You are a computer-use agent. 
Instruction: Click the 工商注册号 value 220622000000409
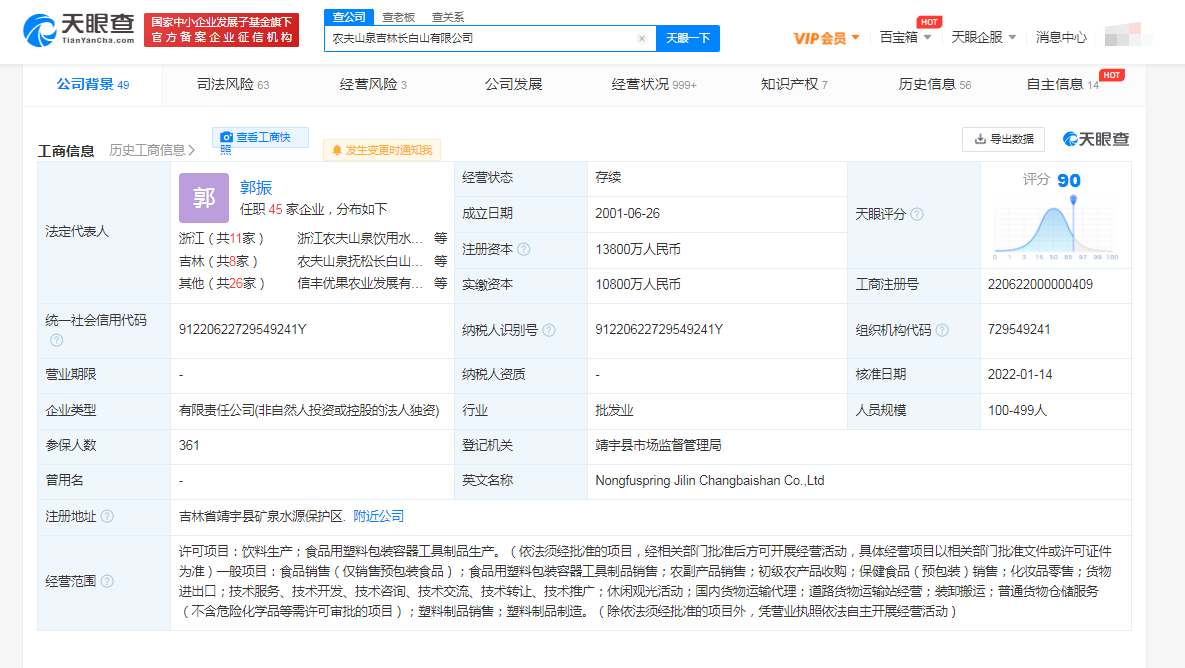pyautogui.click(x=1040, y=285)
